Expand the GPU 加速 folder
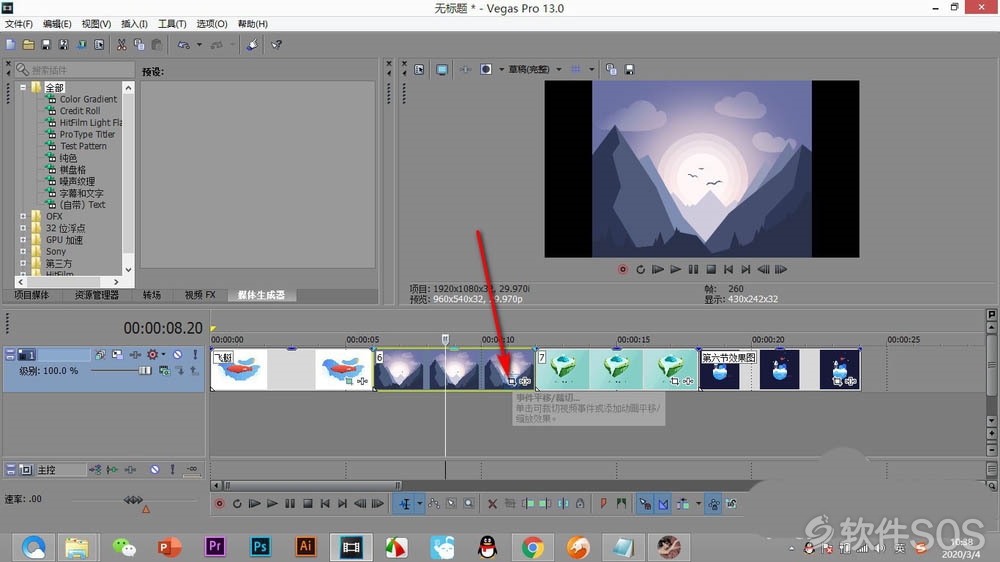The height and width of the screenshot is (562, 1000). 23,240
